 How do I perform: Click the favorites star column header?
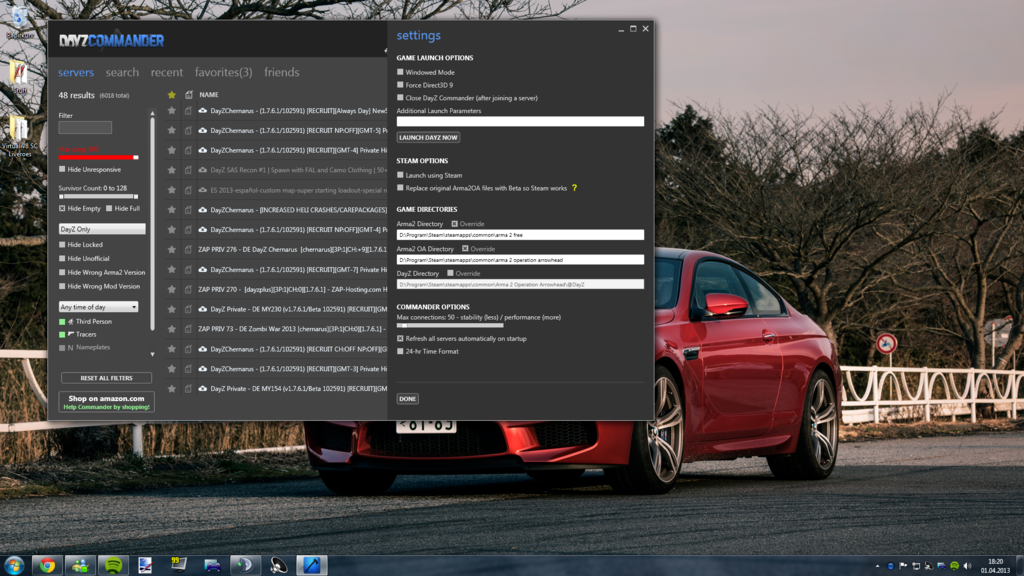coord(172,95)
